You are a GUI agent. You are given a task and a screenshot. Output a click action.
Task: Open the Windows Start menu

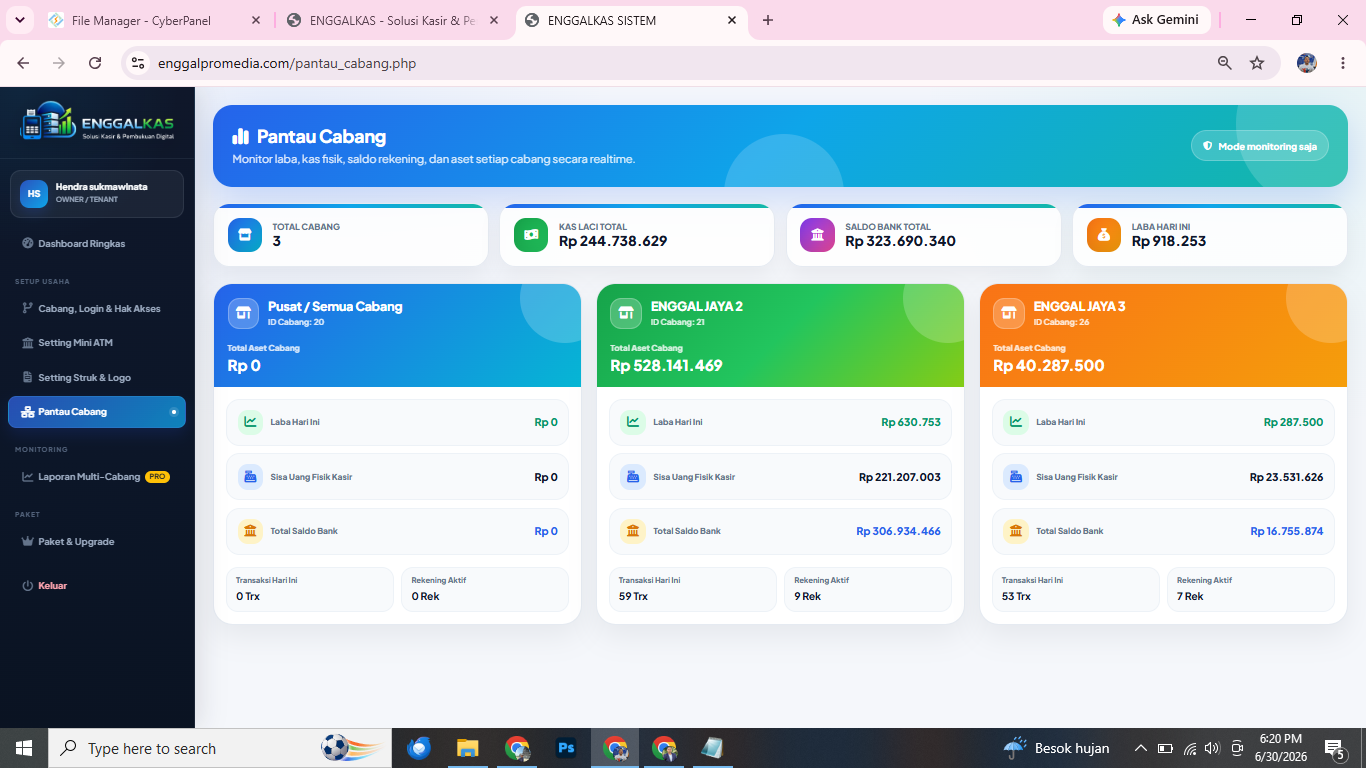(x=24, y=748)
